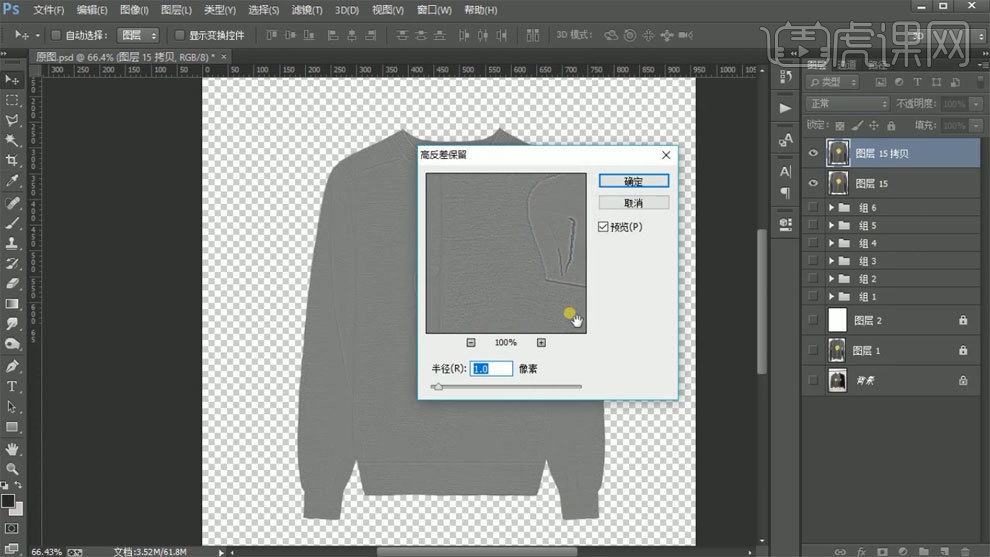Image resolution: width=990 pixels, height=557 pixels.
Task: Select the Hand tool
Action: point(12,448)
